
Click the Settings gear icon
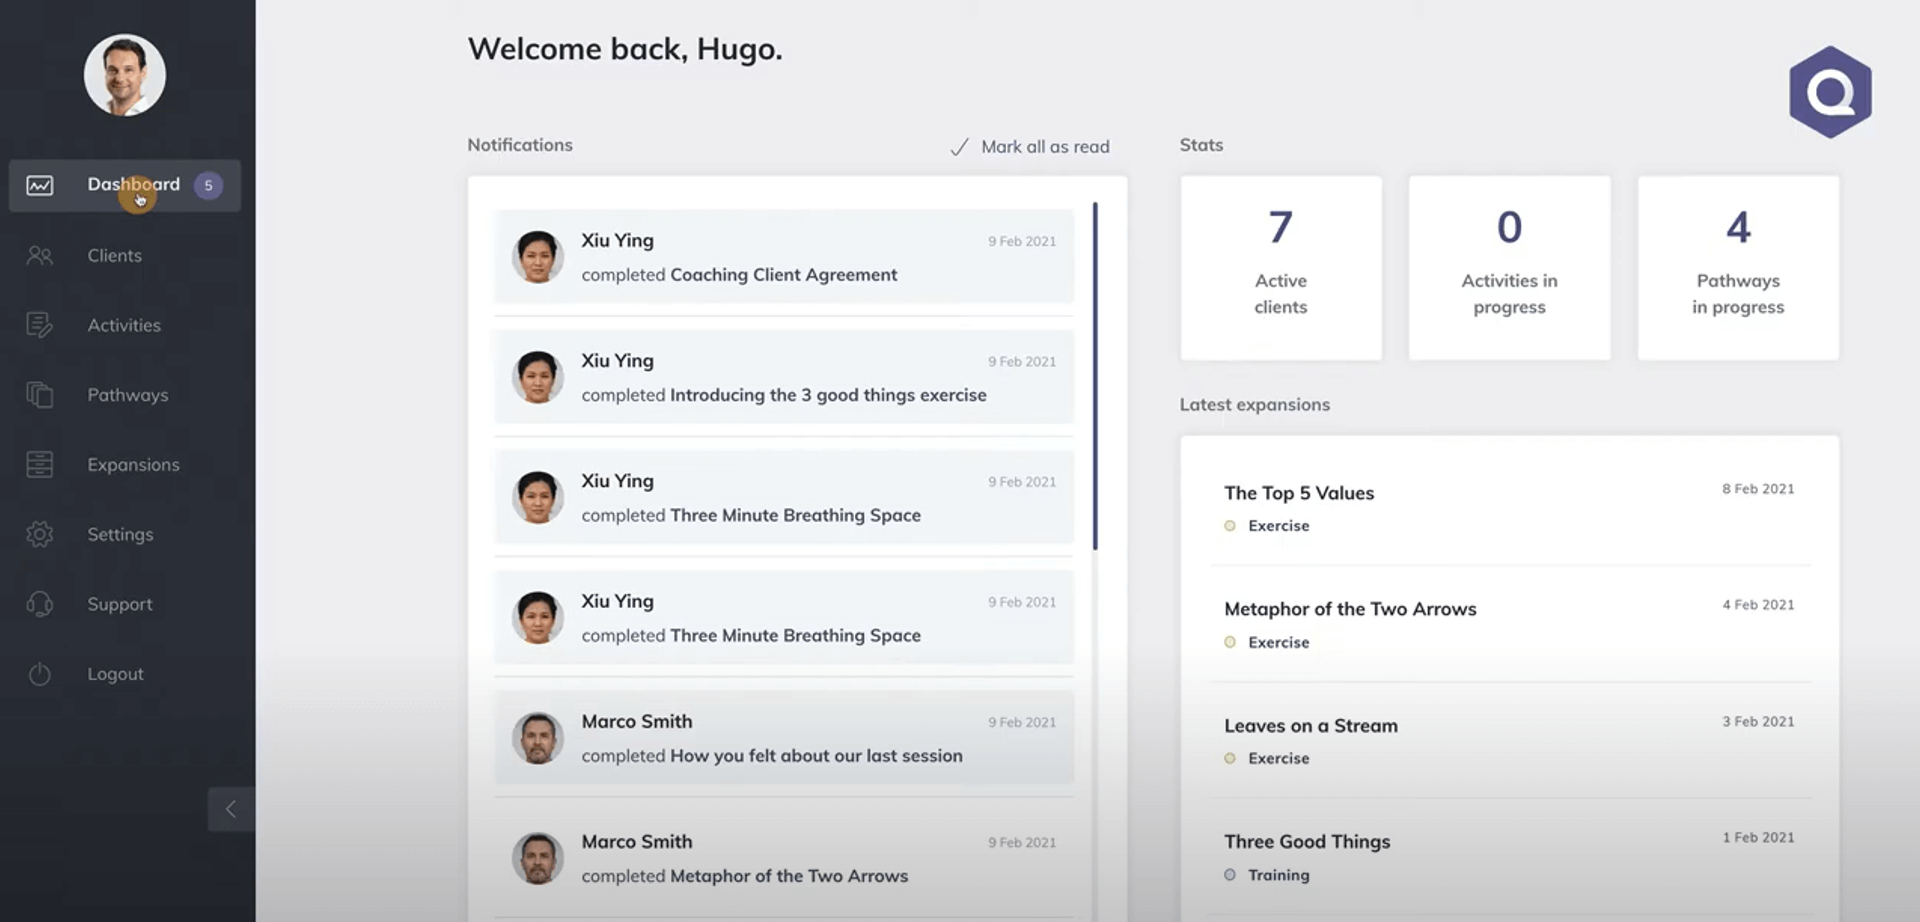point(40,534)
